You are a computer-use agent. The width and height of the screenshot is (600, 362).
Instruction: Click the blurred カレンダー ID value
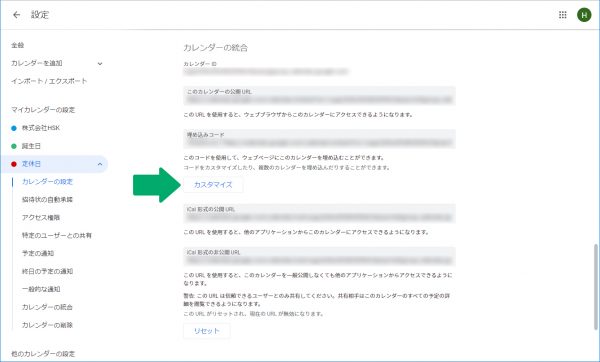[266, 72]
